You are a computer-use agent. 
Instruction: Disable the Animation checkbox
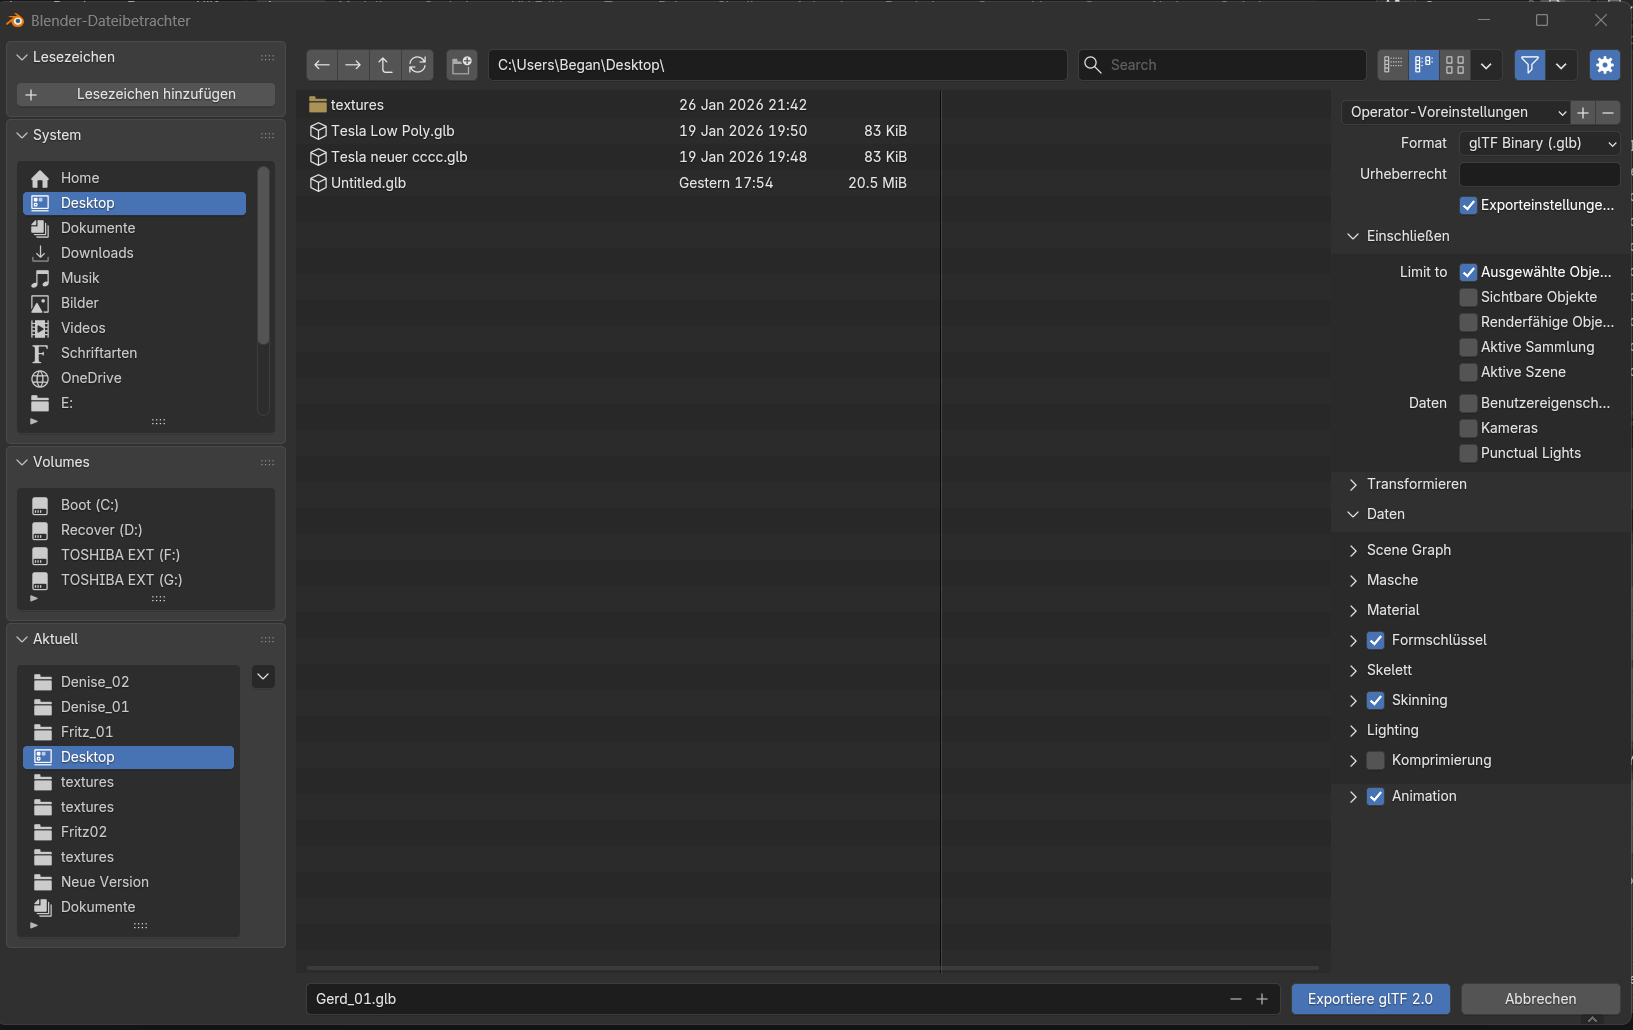pos(1376,796)
